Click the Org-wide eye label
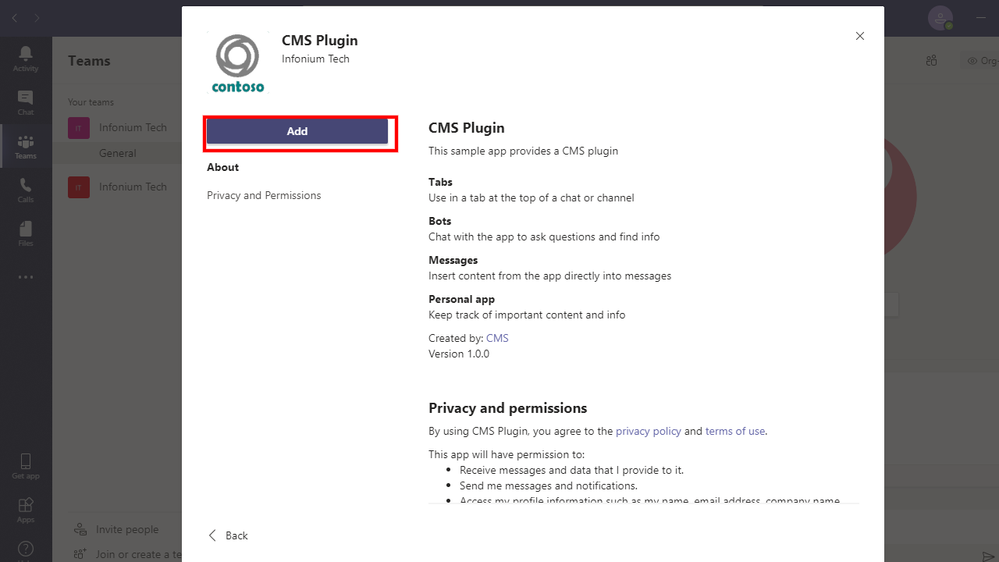Viewport: 999px width, 562px height. tap(982, 61)
